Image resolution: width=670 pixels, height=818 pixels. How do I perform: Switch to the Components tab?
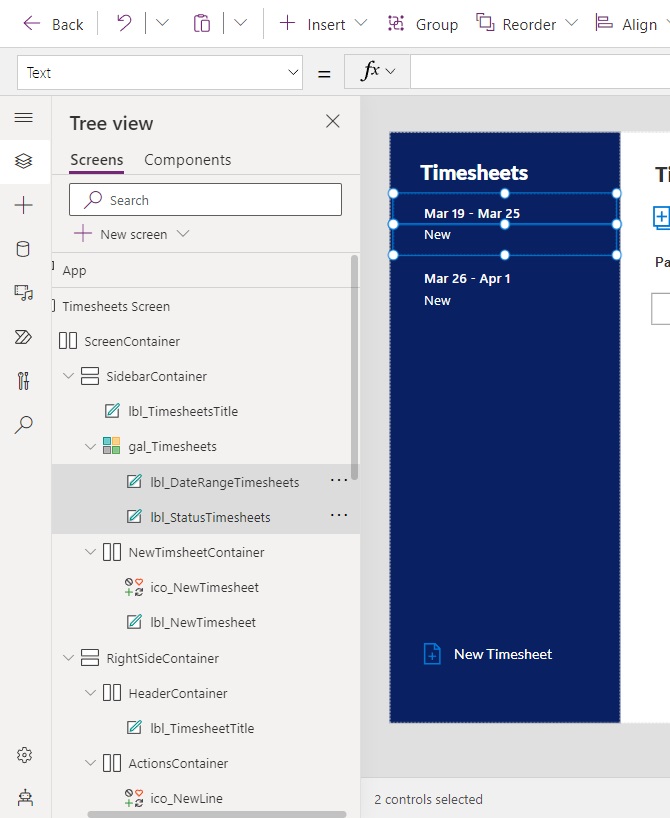[187, 160]
